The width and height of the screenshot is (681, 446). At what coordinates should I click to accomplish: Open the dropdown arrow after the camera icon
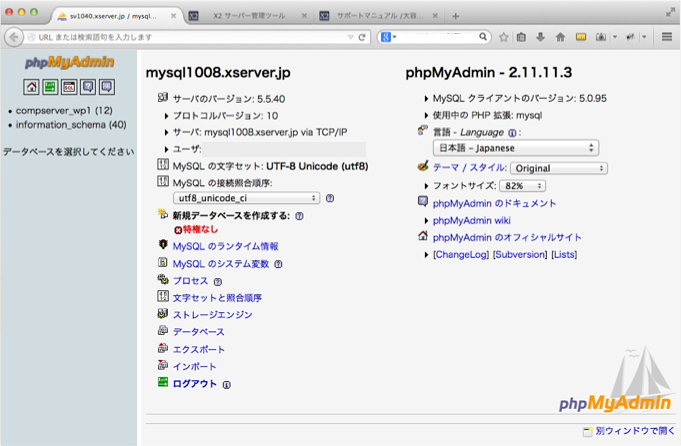(x=615, y=37)
